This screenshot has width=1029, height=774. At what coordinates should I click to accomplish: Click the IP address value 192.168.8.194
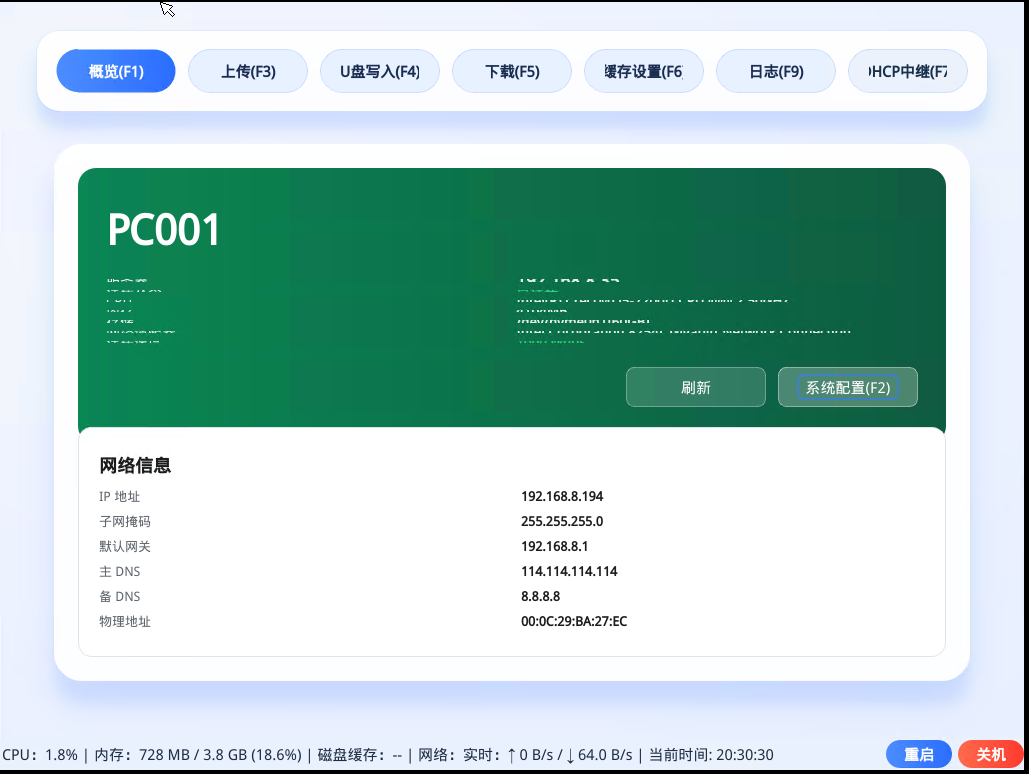click(x=562, y=496)
